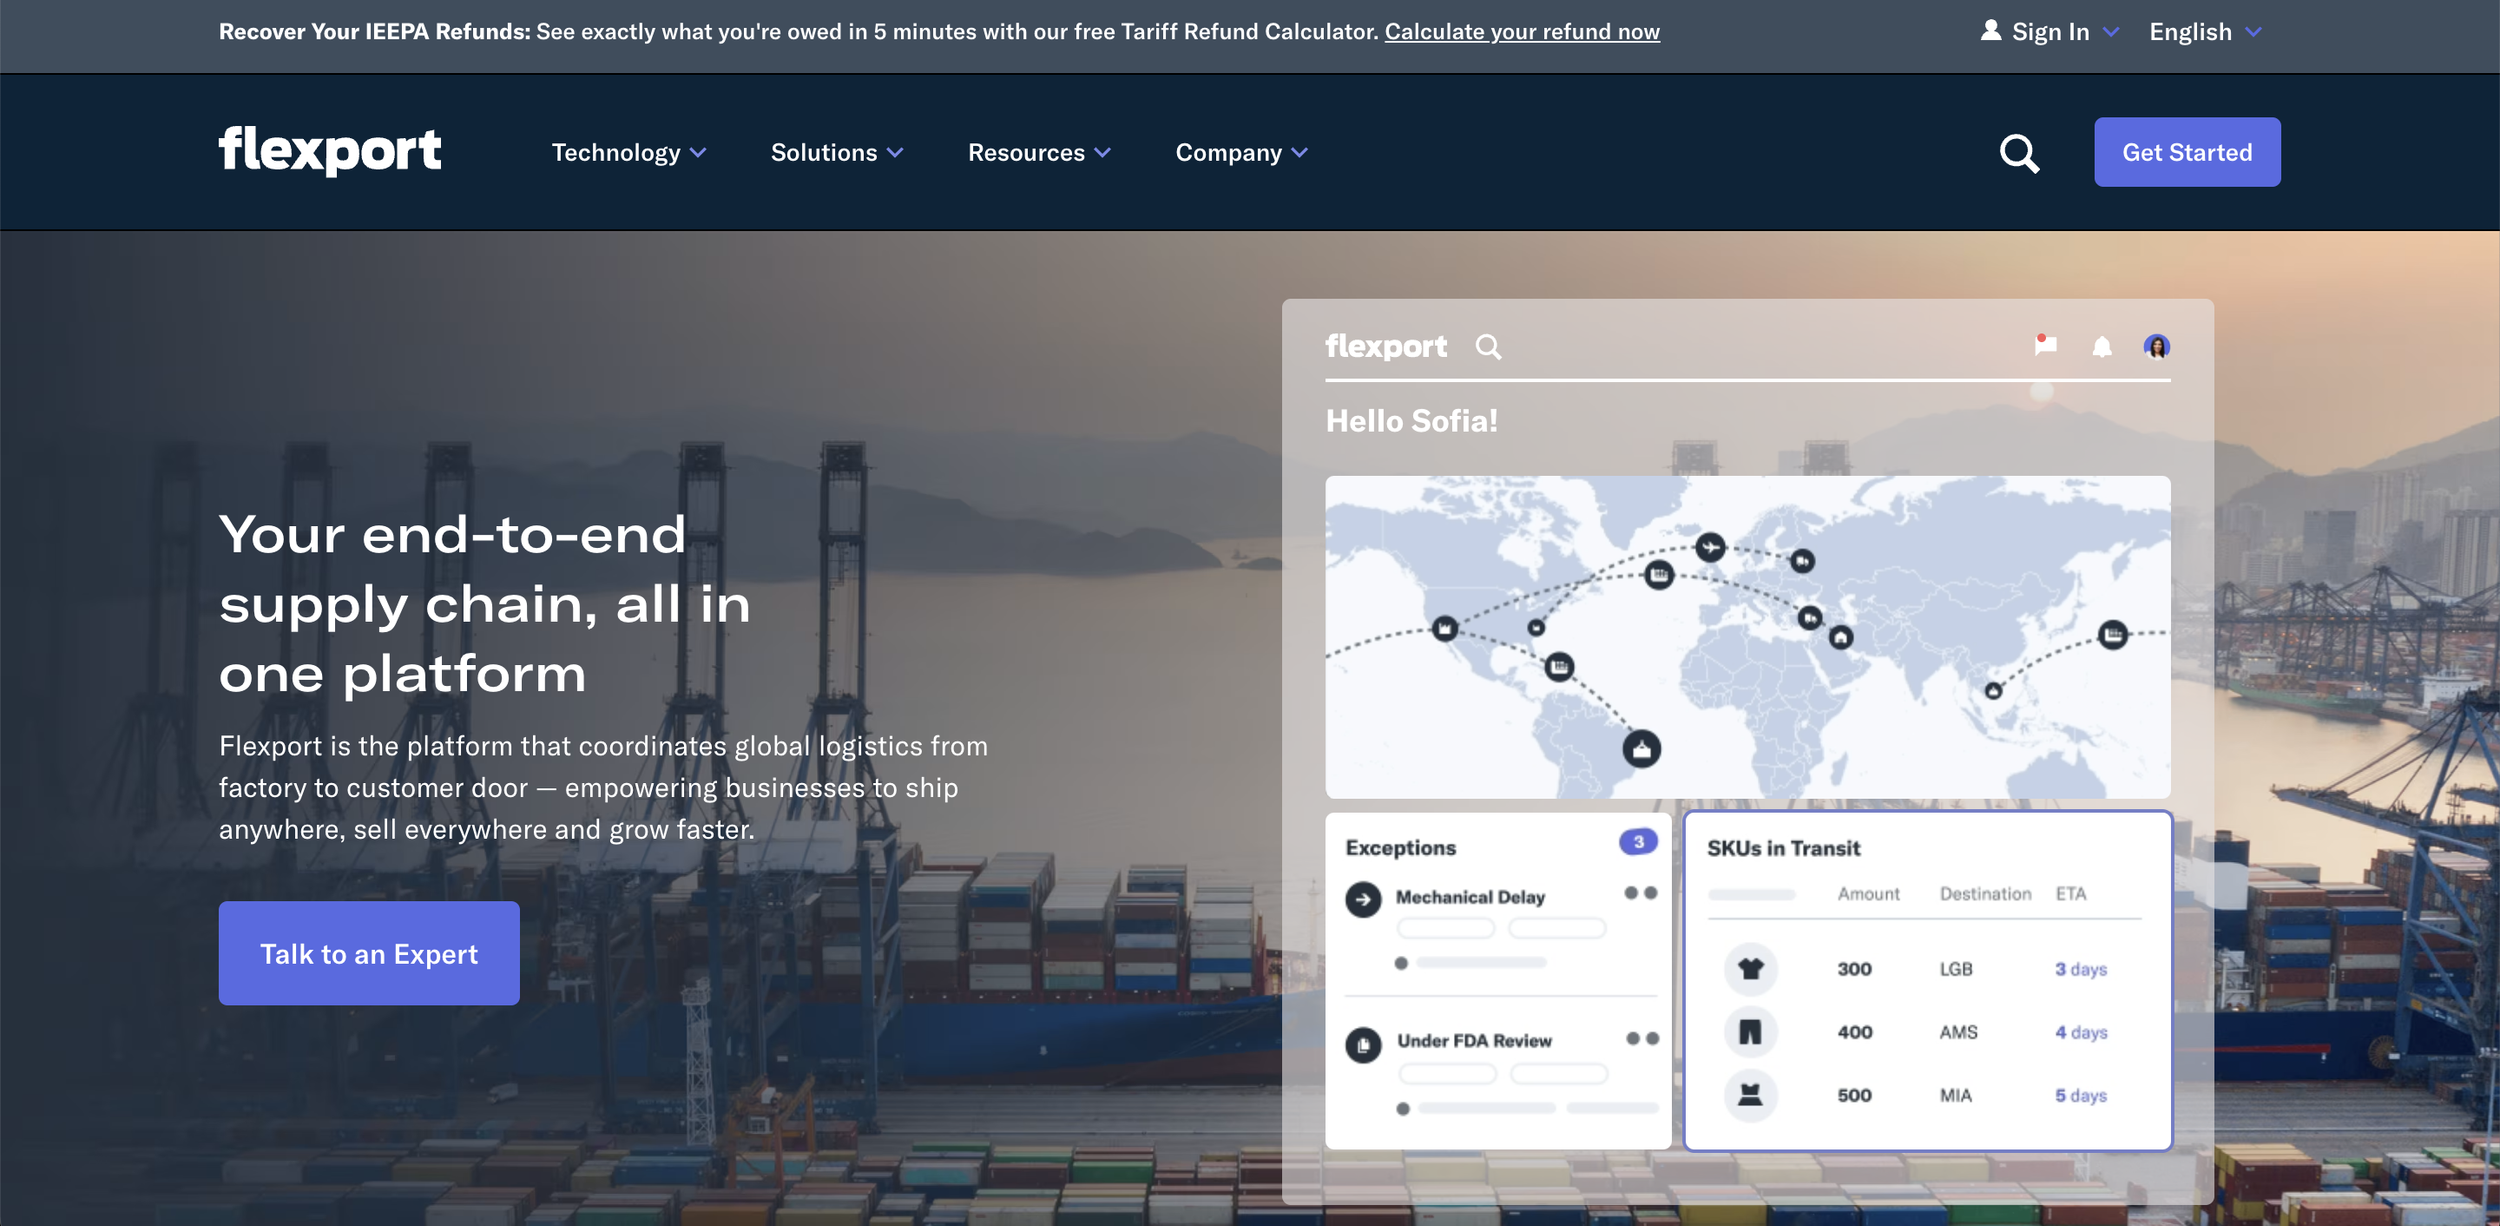Click the 'ETA' column header

2070,894
